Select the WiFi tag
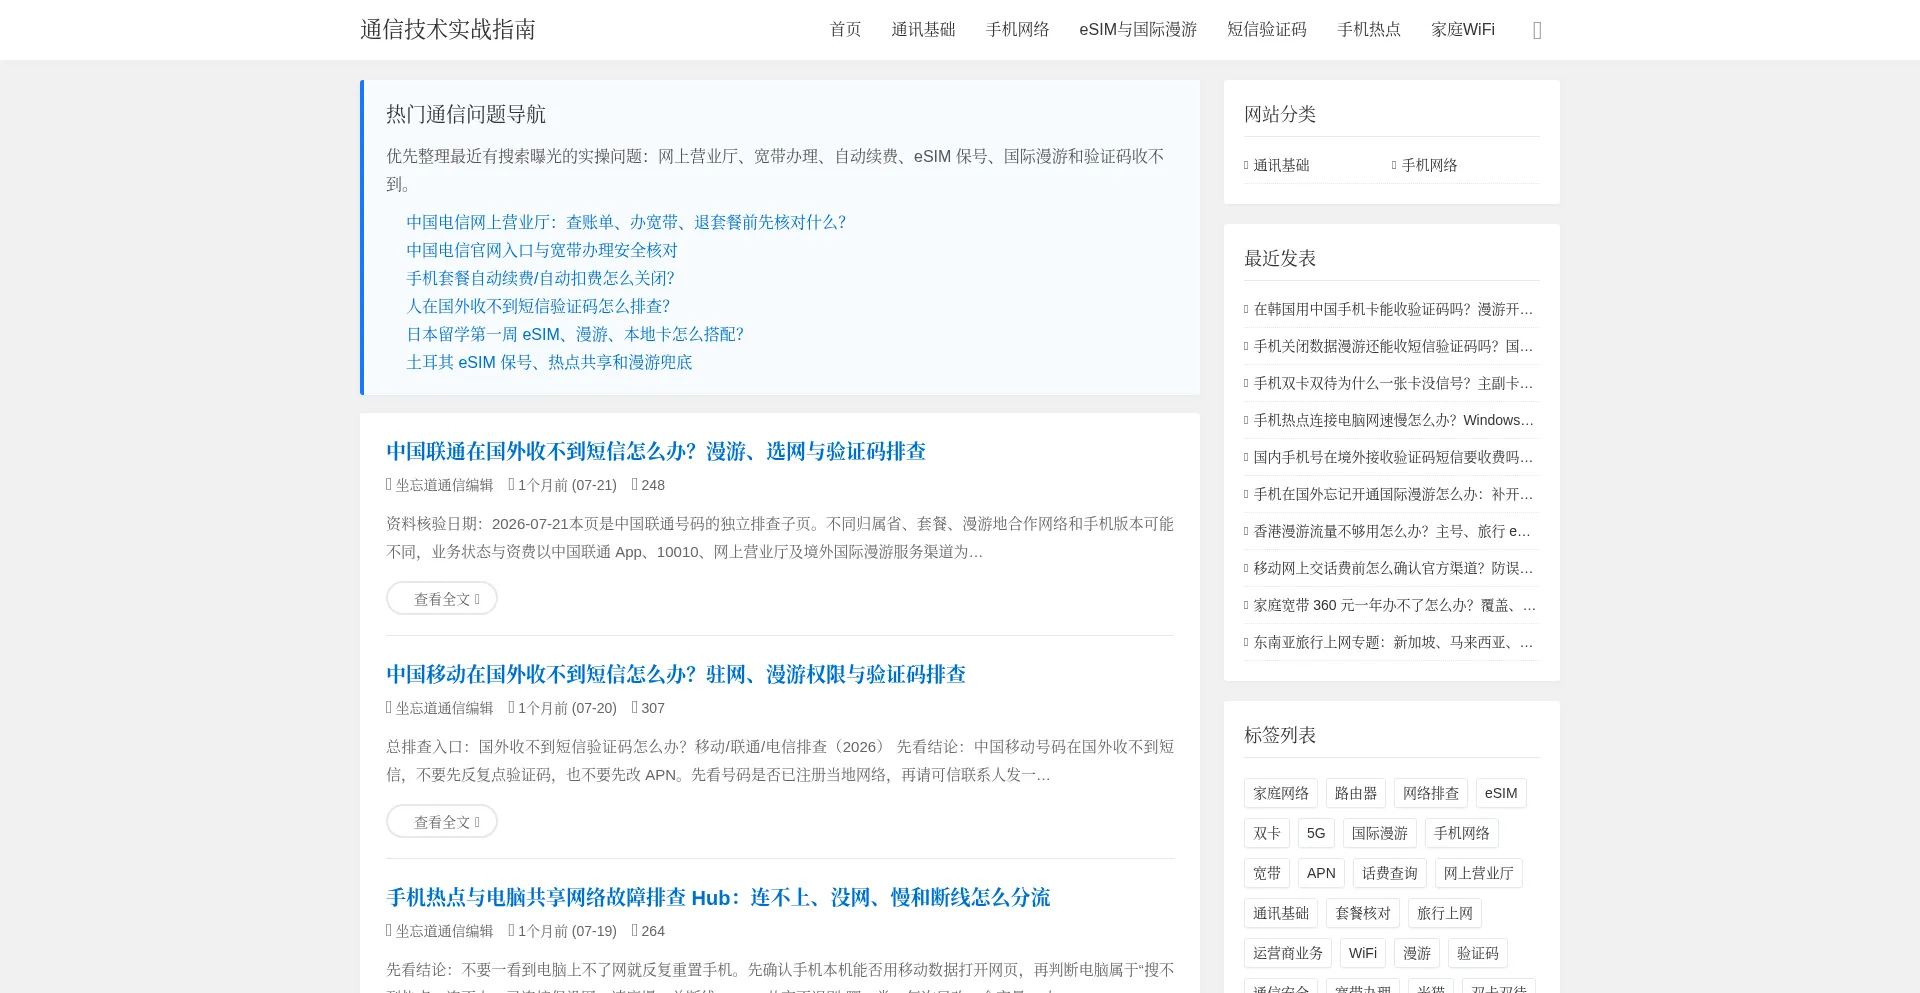Viewport: 1920px width, 993px height. pyautogui.click(x=1363, y=953)
